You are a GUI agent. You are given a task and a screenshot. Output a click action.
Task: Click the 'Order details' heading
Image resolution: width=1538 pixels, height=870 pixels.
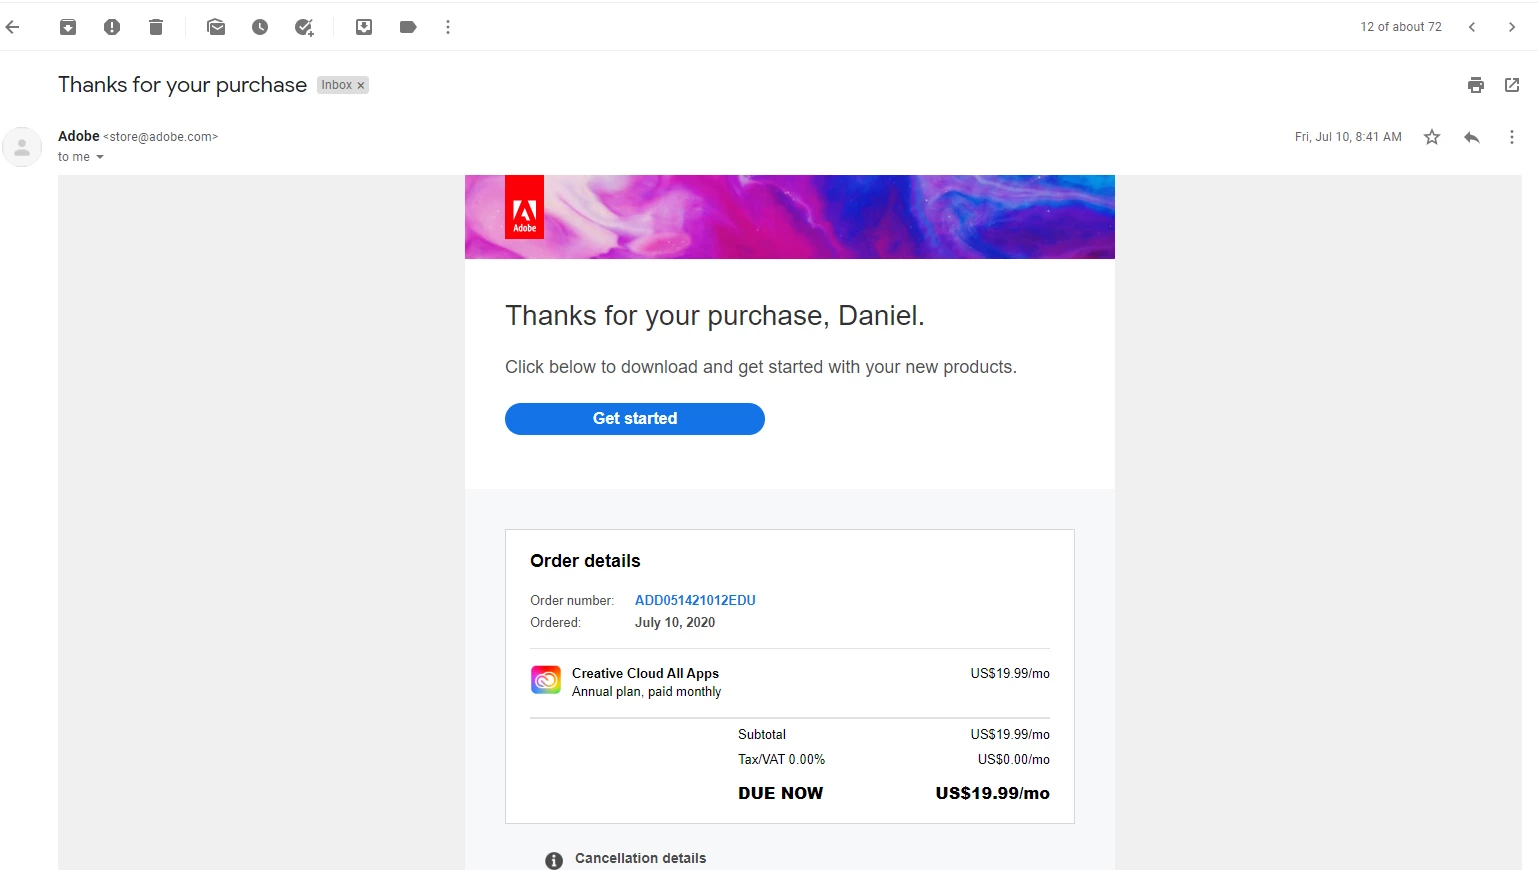[585, 561]
